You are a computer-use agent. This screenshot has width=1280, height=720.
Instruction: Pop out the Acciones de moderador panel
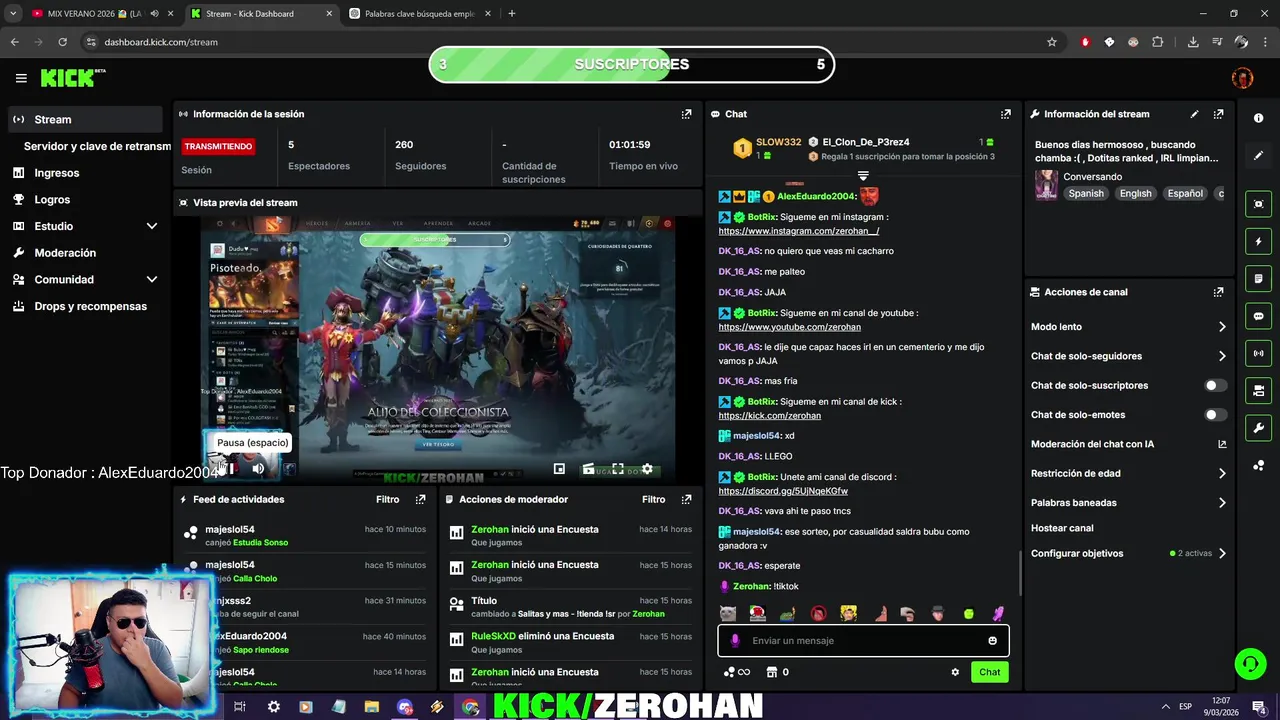[686, 499]
